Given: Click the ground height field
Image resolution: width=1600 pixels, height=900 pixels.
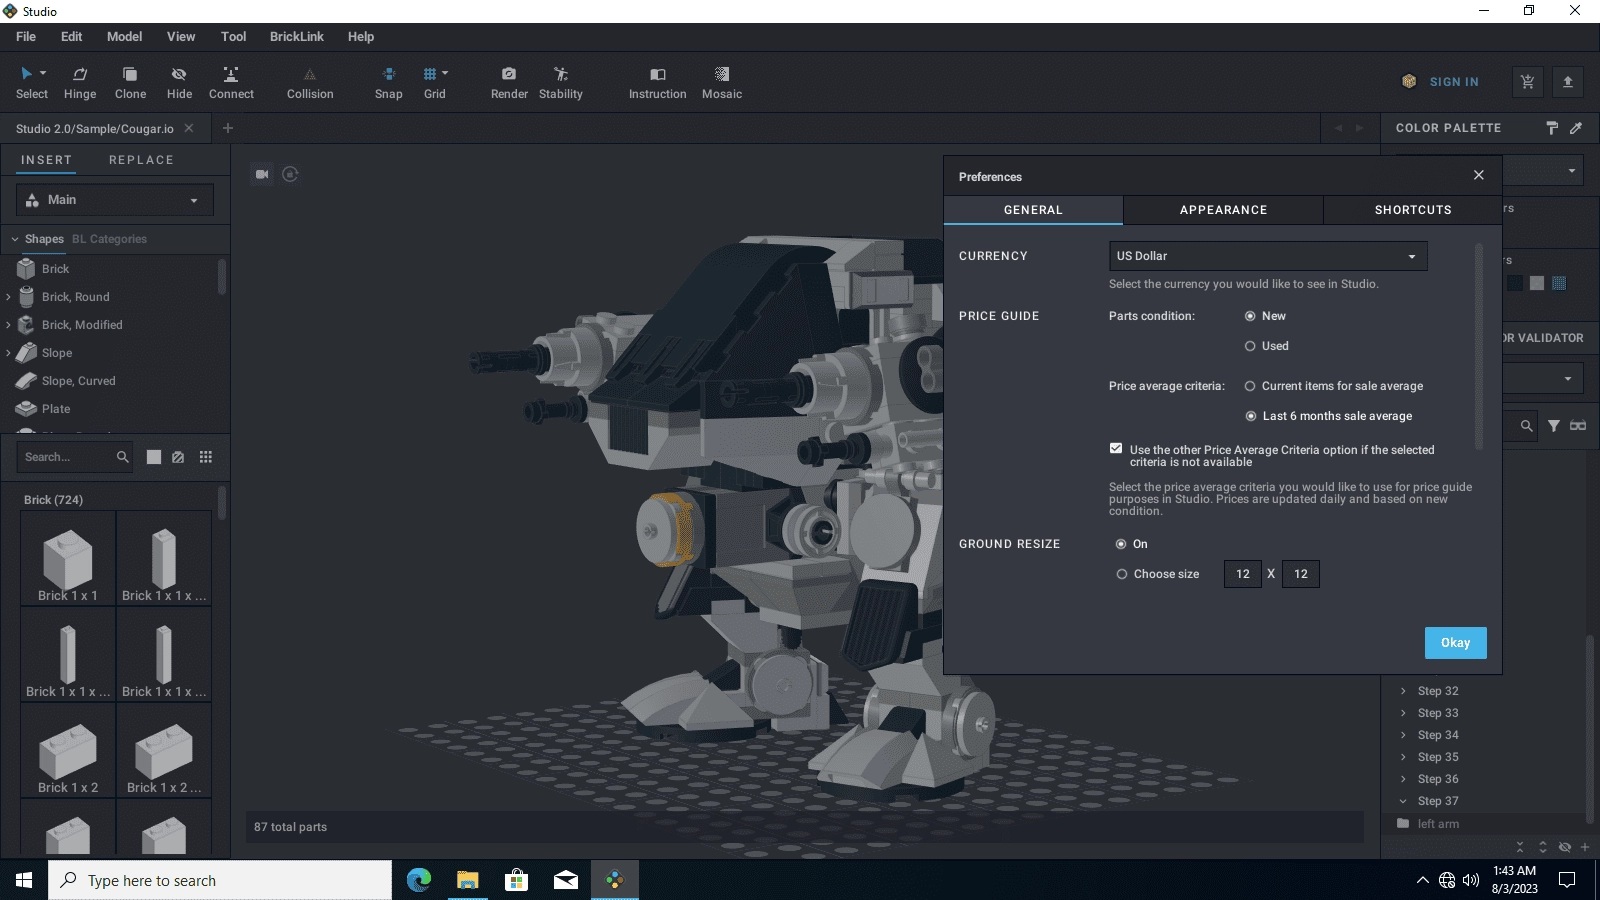Looking at the screenshot, I should point(1301,574).
